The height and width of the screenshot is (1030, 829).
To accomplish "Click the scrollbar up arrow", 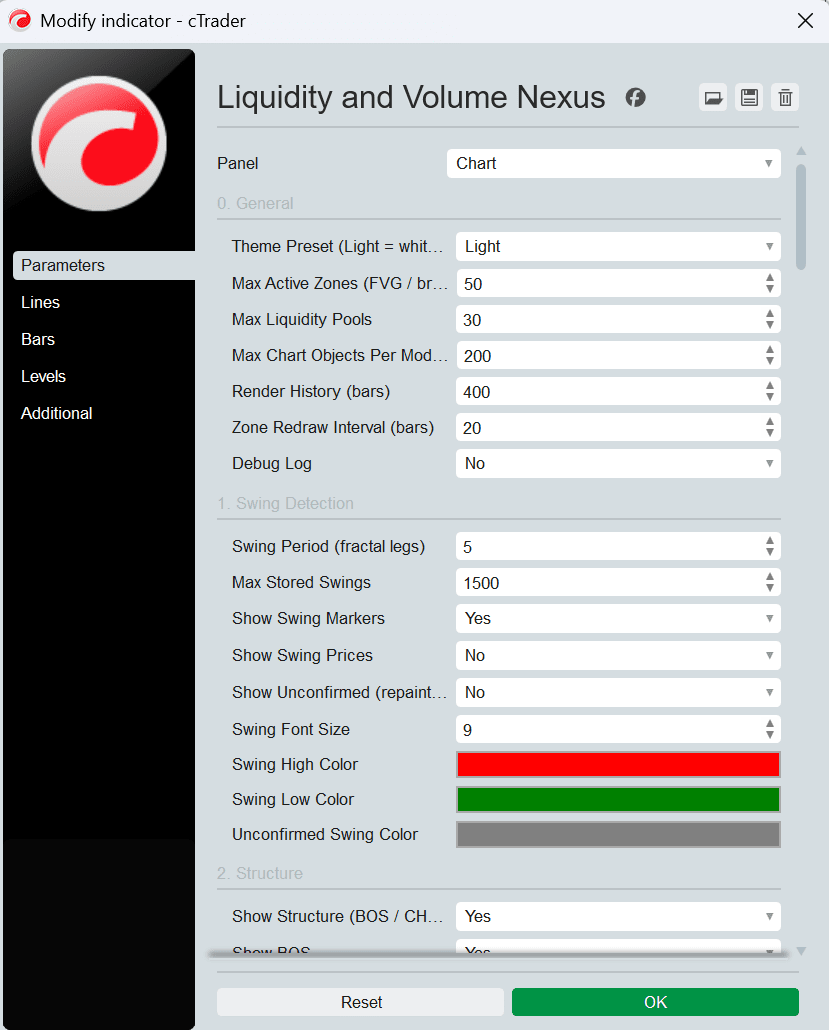I will point(801,151).
